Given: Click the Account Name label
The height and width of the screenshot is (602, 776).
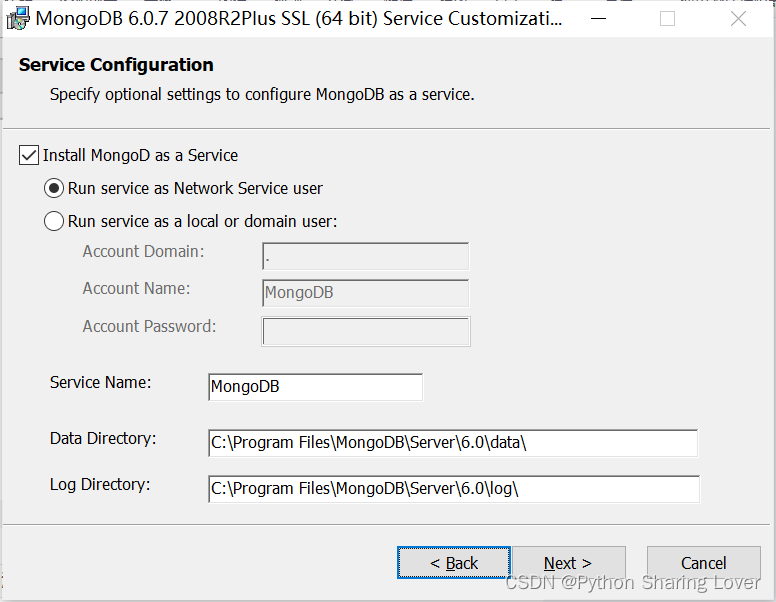Looking at the screenshot, I should (136, 288).
